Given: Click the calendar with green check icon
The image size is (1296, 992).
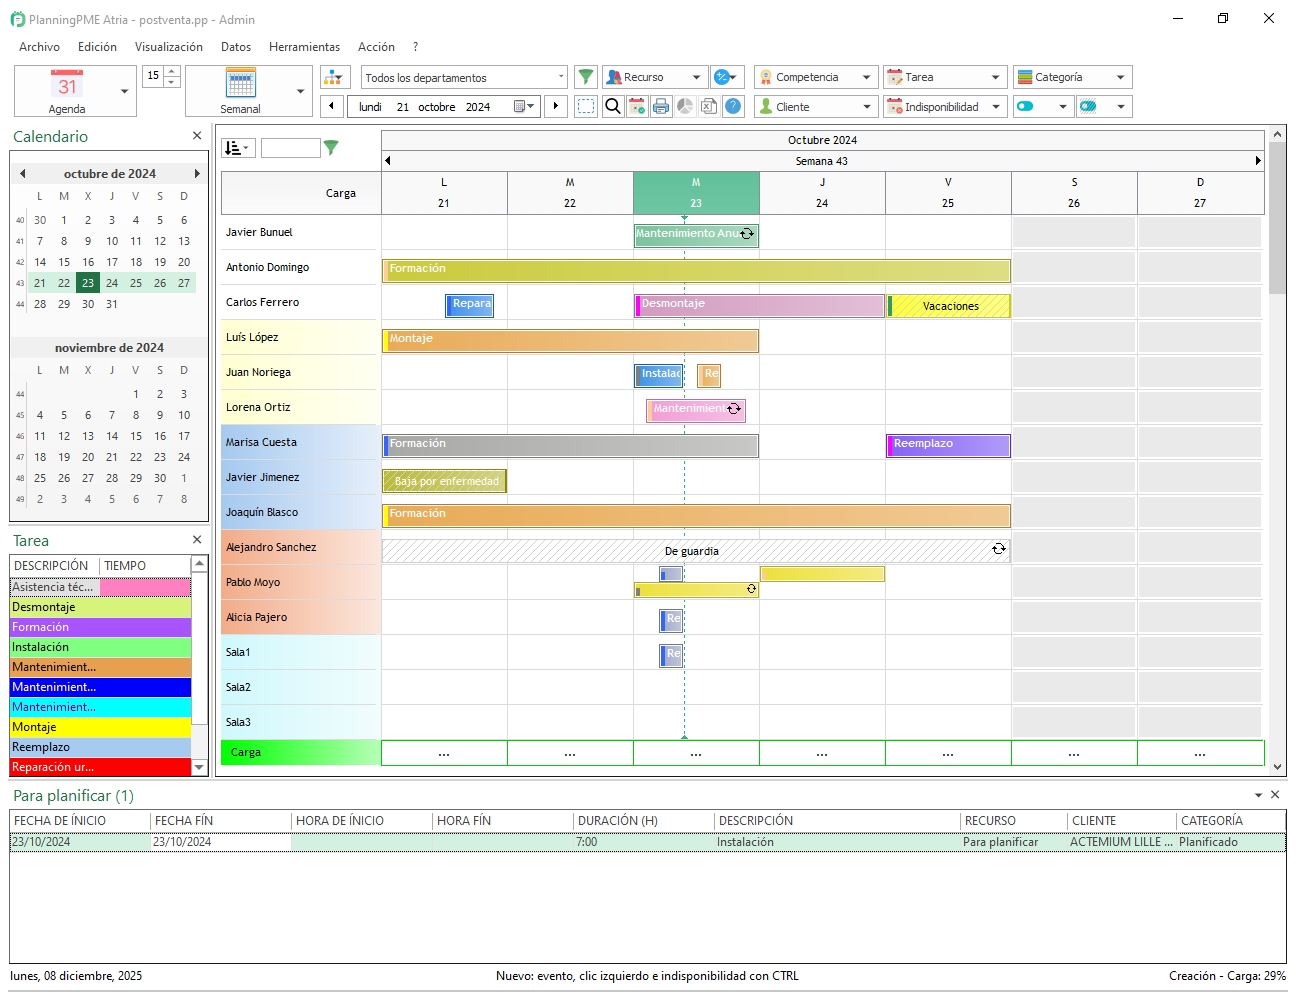Looking at the screenshot, I should click(x=637, y=106).
